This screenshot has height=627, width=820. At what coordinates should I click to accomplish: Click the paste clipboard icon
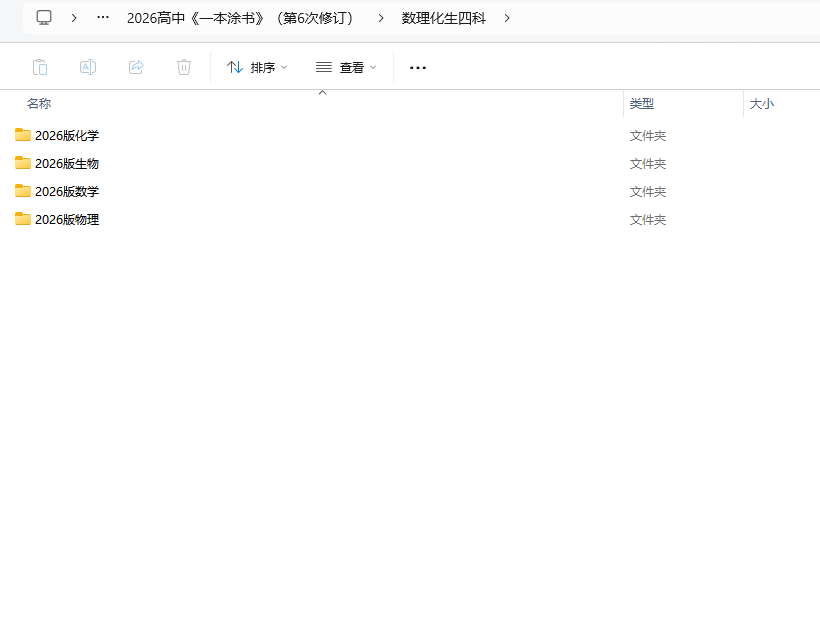coord(40,67)
